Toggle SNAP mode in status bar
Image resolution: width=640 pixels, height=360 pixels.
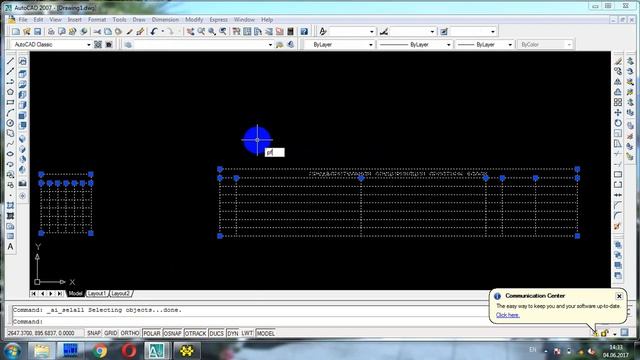point(93,333)
